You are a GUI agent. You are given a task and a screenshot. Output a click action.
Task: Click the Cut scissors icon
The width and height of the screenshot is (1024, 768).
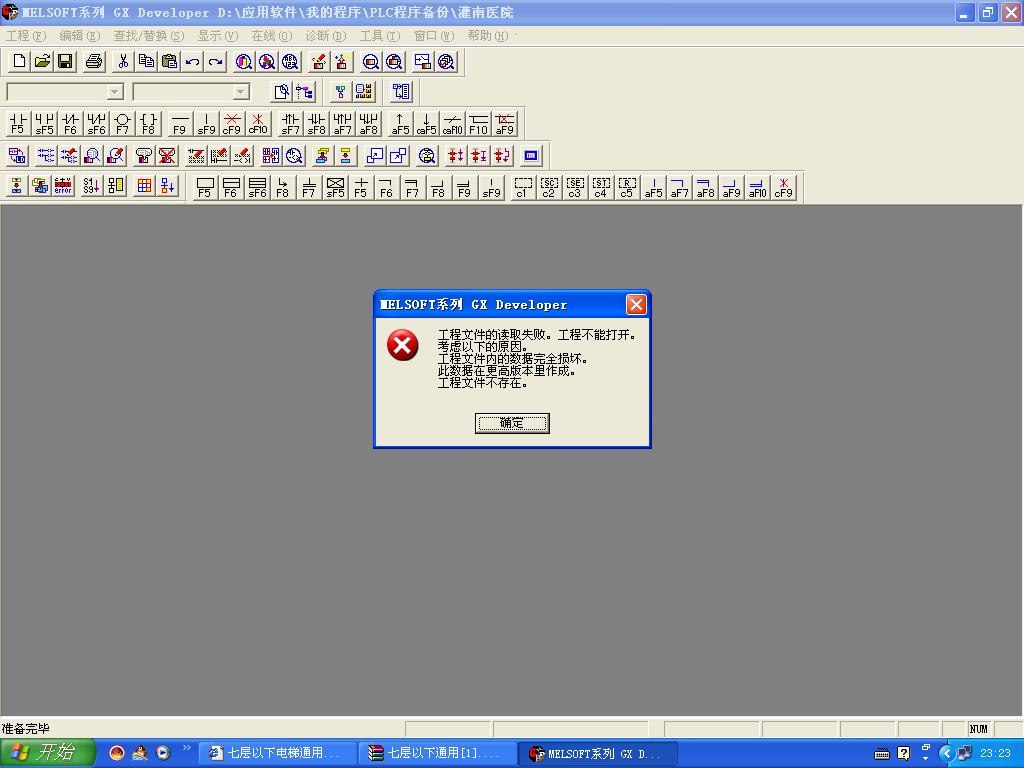click(123, 62)
